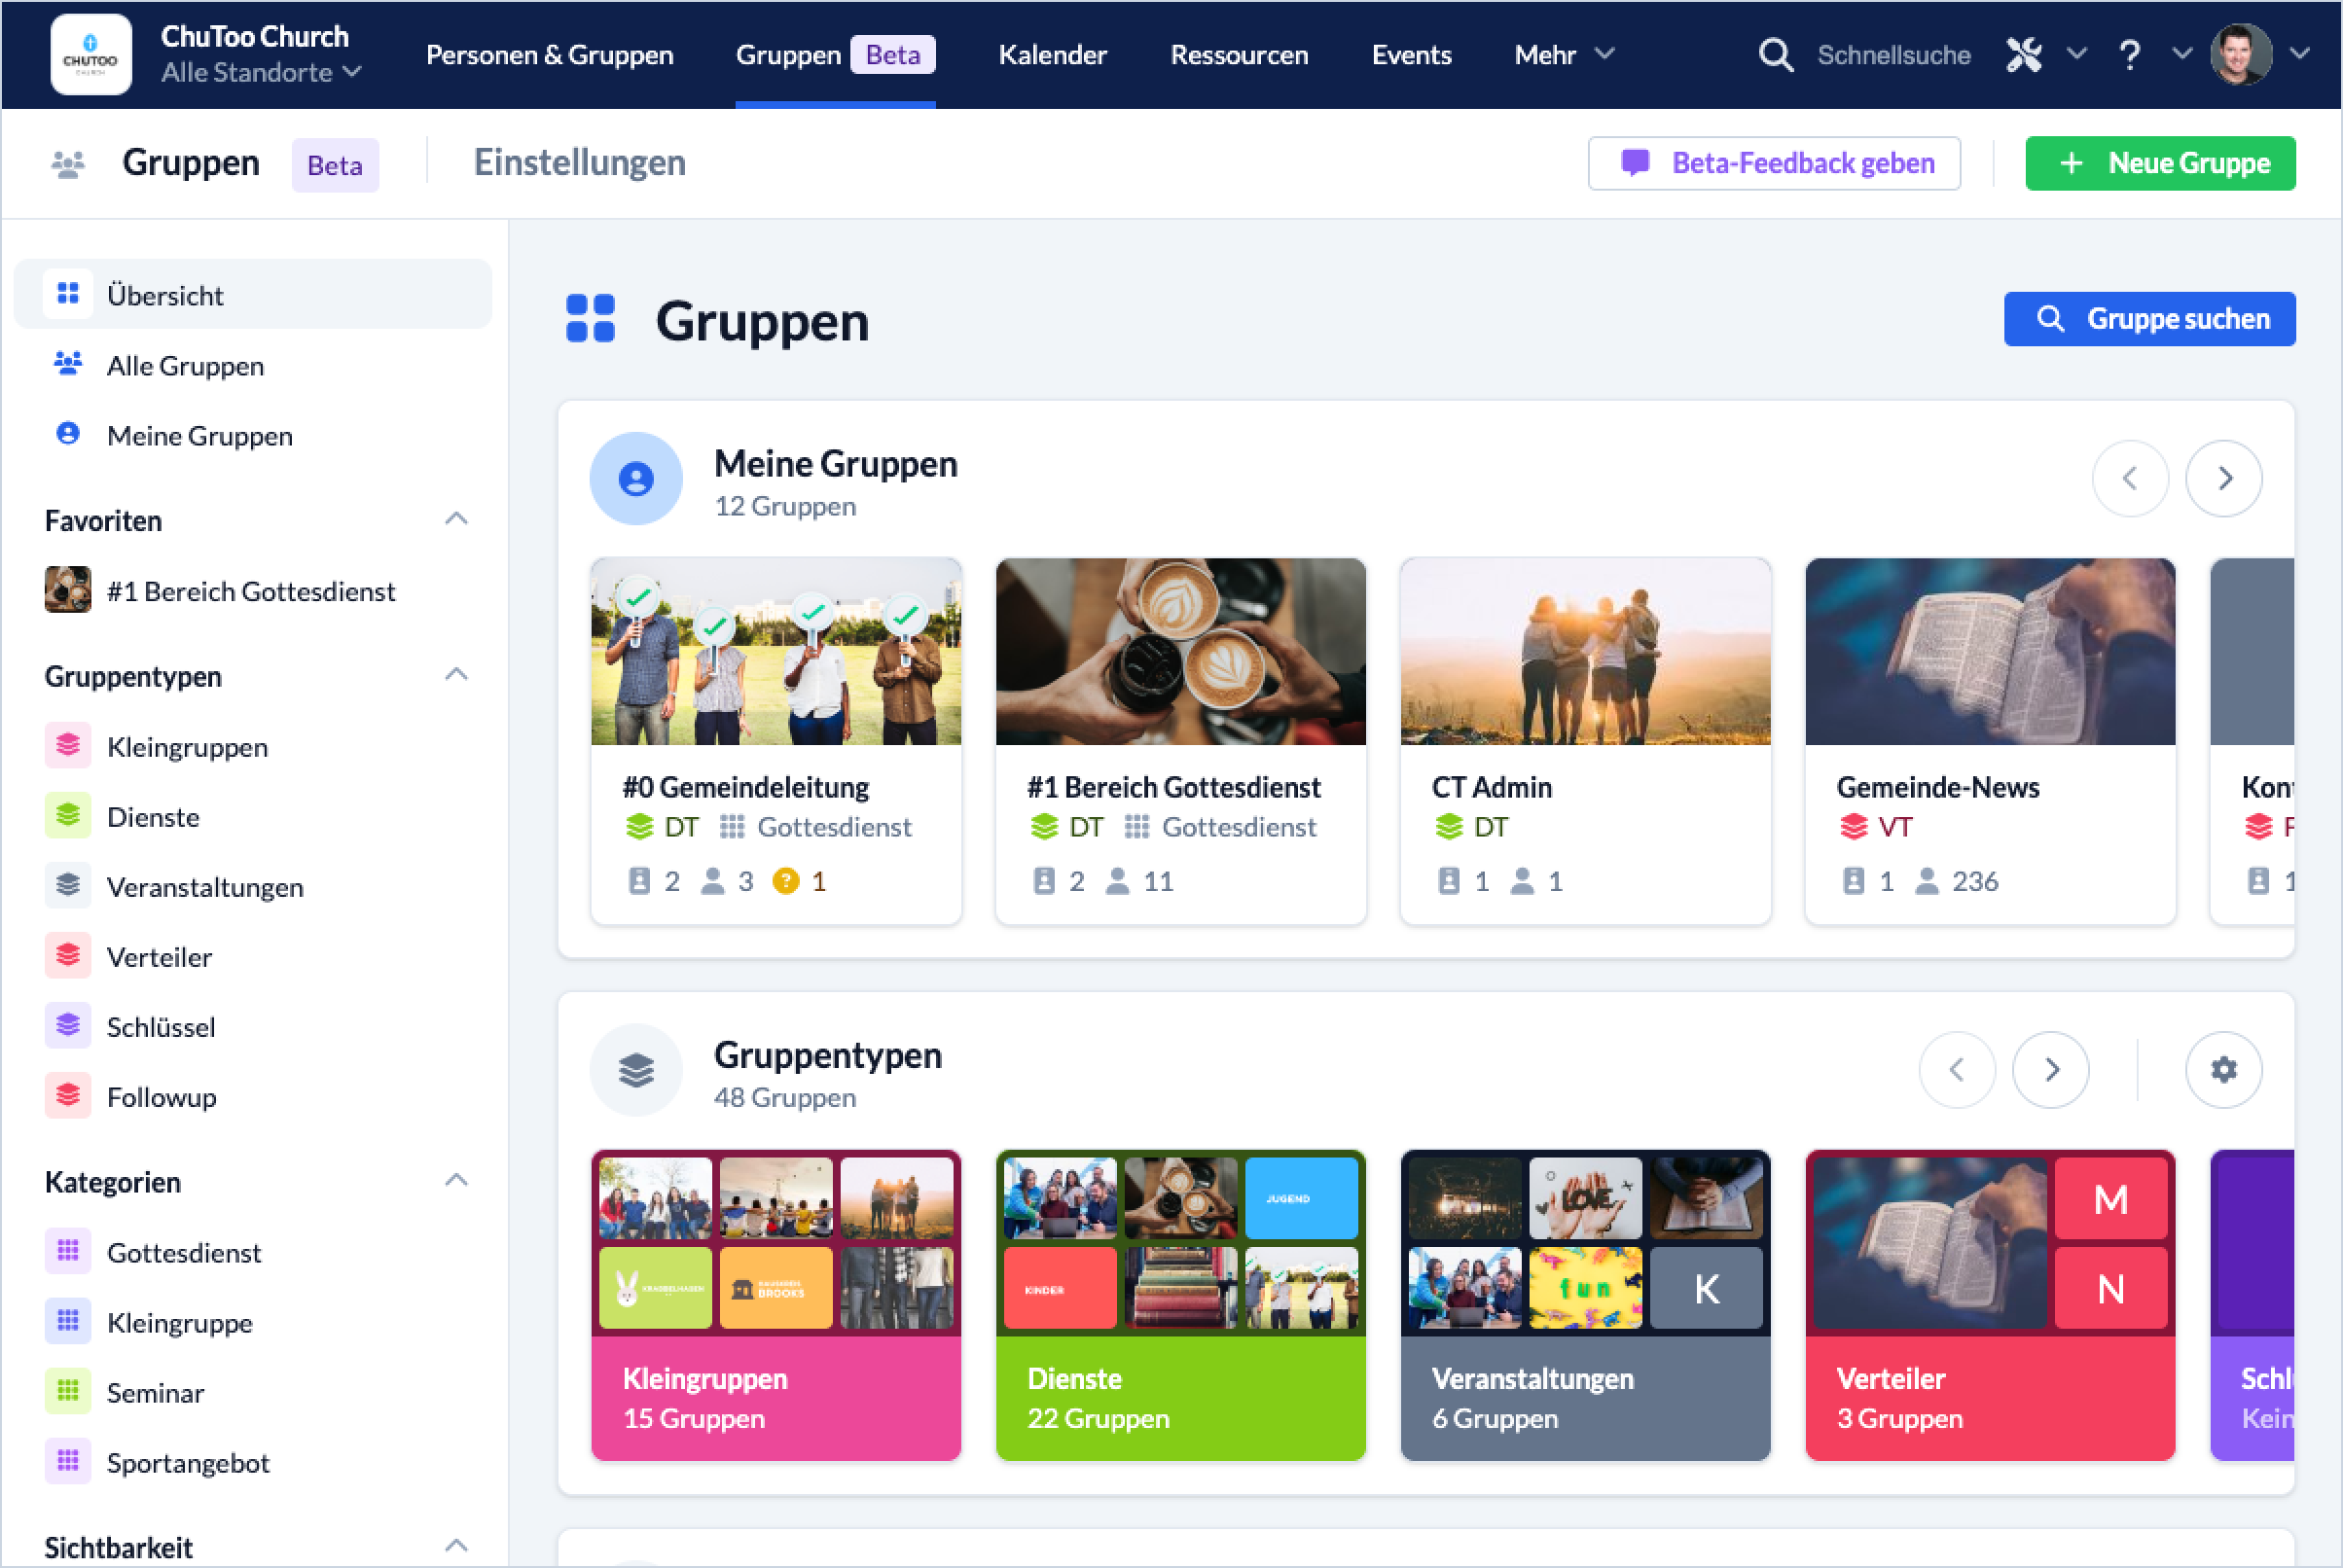This screenshot has width=2343, height=1568.
Task: Click the Gruppe suchen button
Action: 2149,319
